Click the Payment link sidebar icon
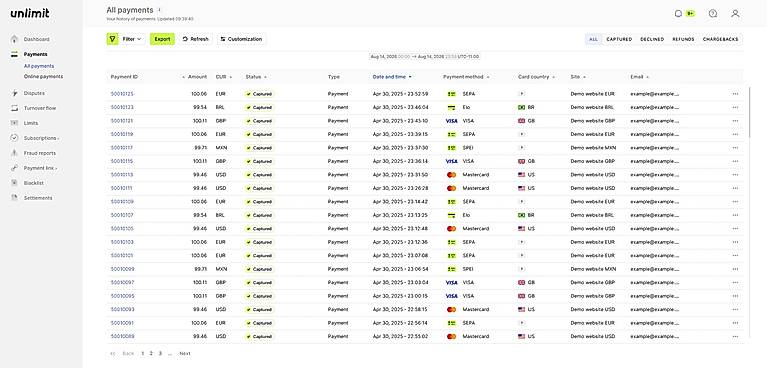Image resolution: width=767 pixels, height=368 pixels. click(14, 168)
